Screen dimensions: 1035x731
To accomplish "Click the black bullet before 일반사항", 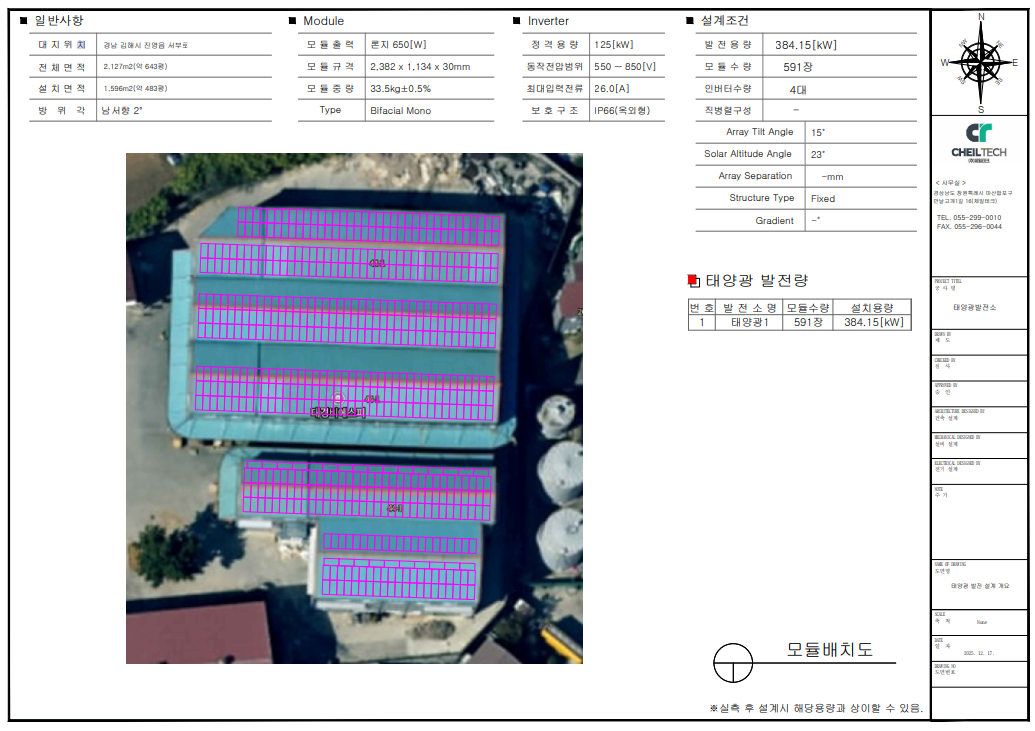I will tap(24, 21).
